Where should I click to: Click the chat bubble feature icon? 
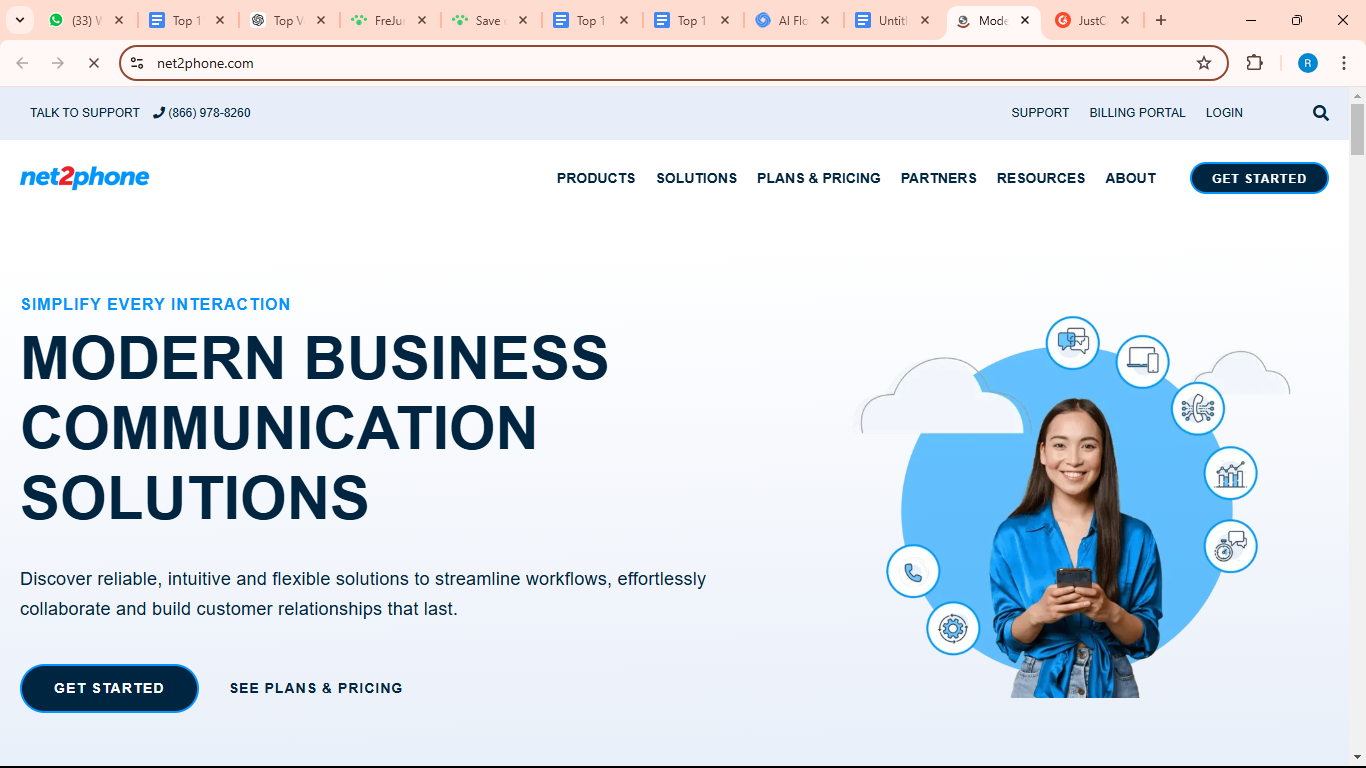pyautogui.click(x=1072, y=341)
